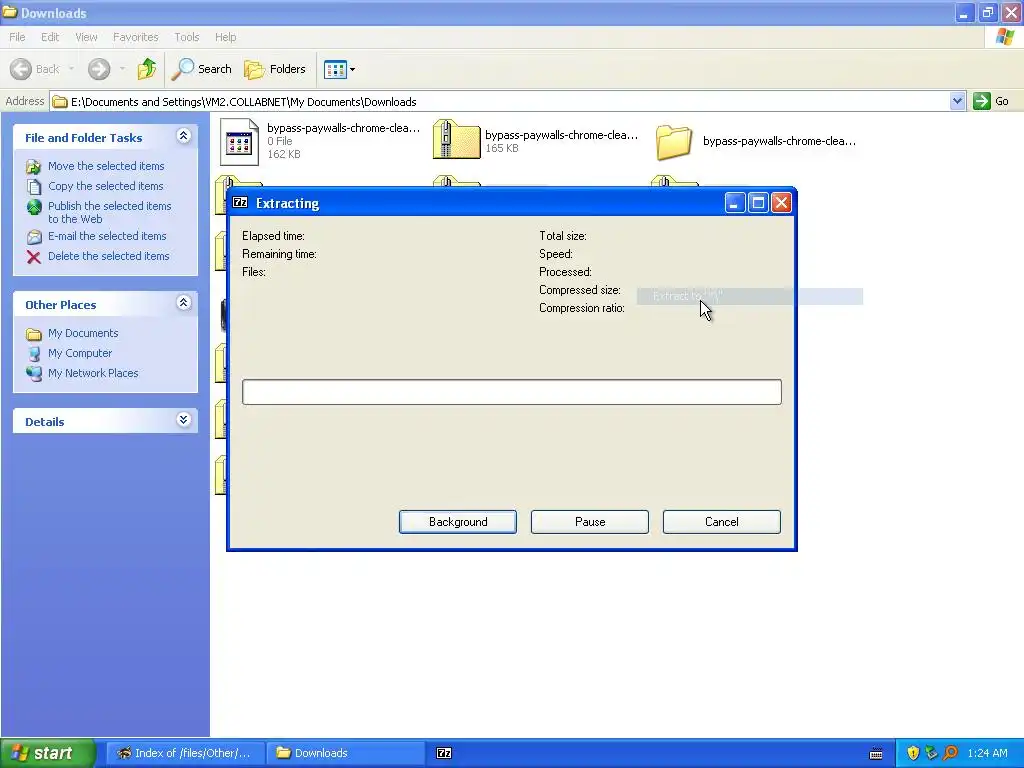Expand the Details panel
This screenshot has width=1024, height=768.
pyautogui.click(x=184, y=420)
